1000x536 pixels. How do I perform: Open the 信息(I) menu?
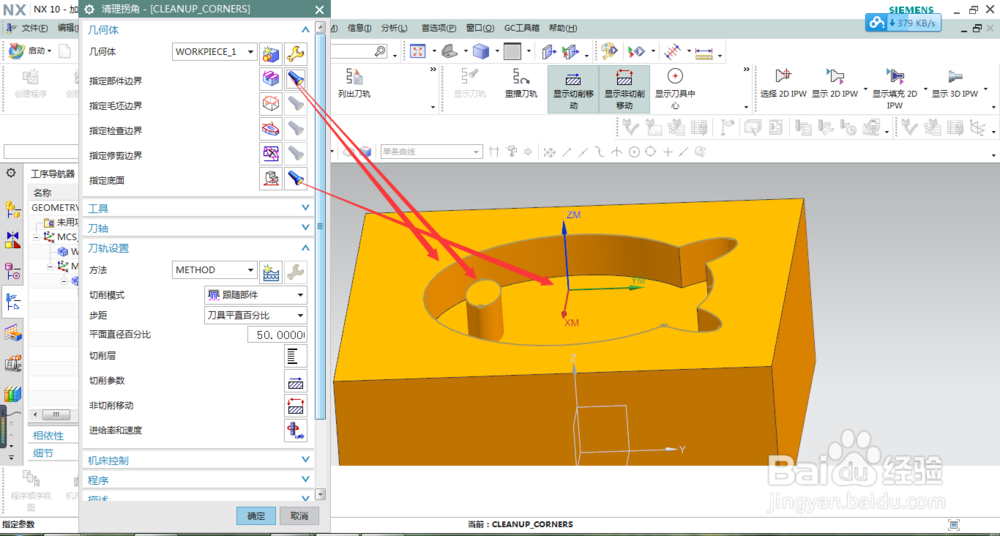(360, 28)
